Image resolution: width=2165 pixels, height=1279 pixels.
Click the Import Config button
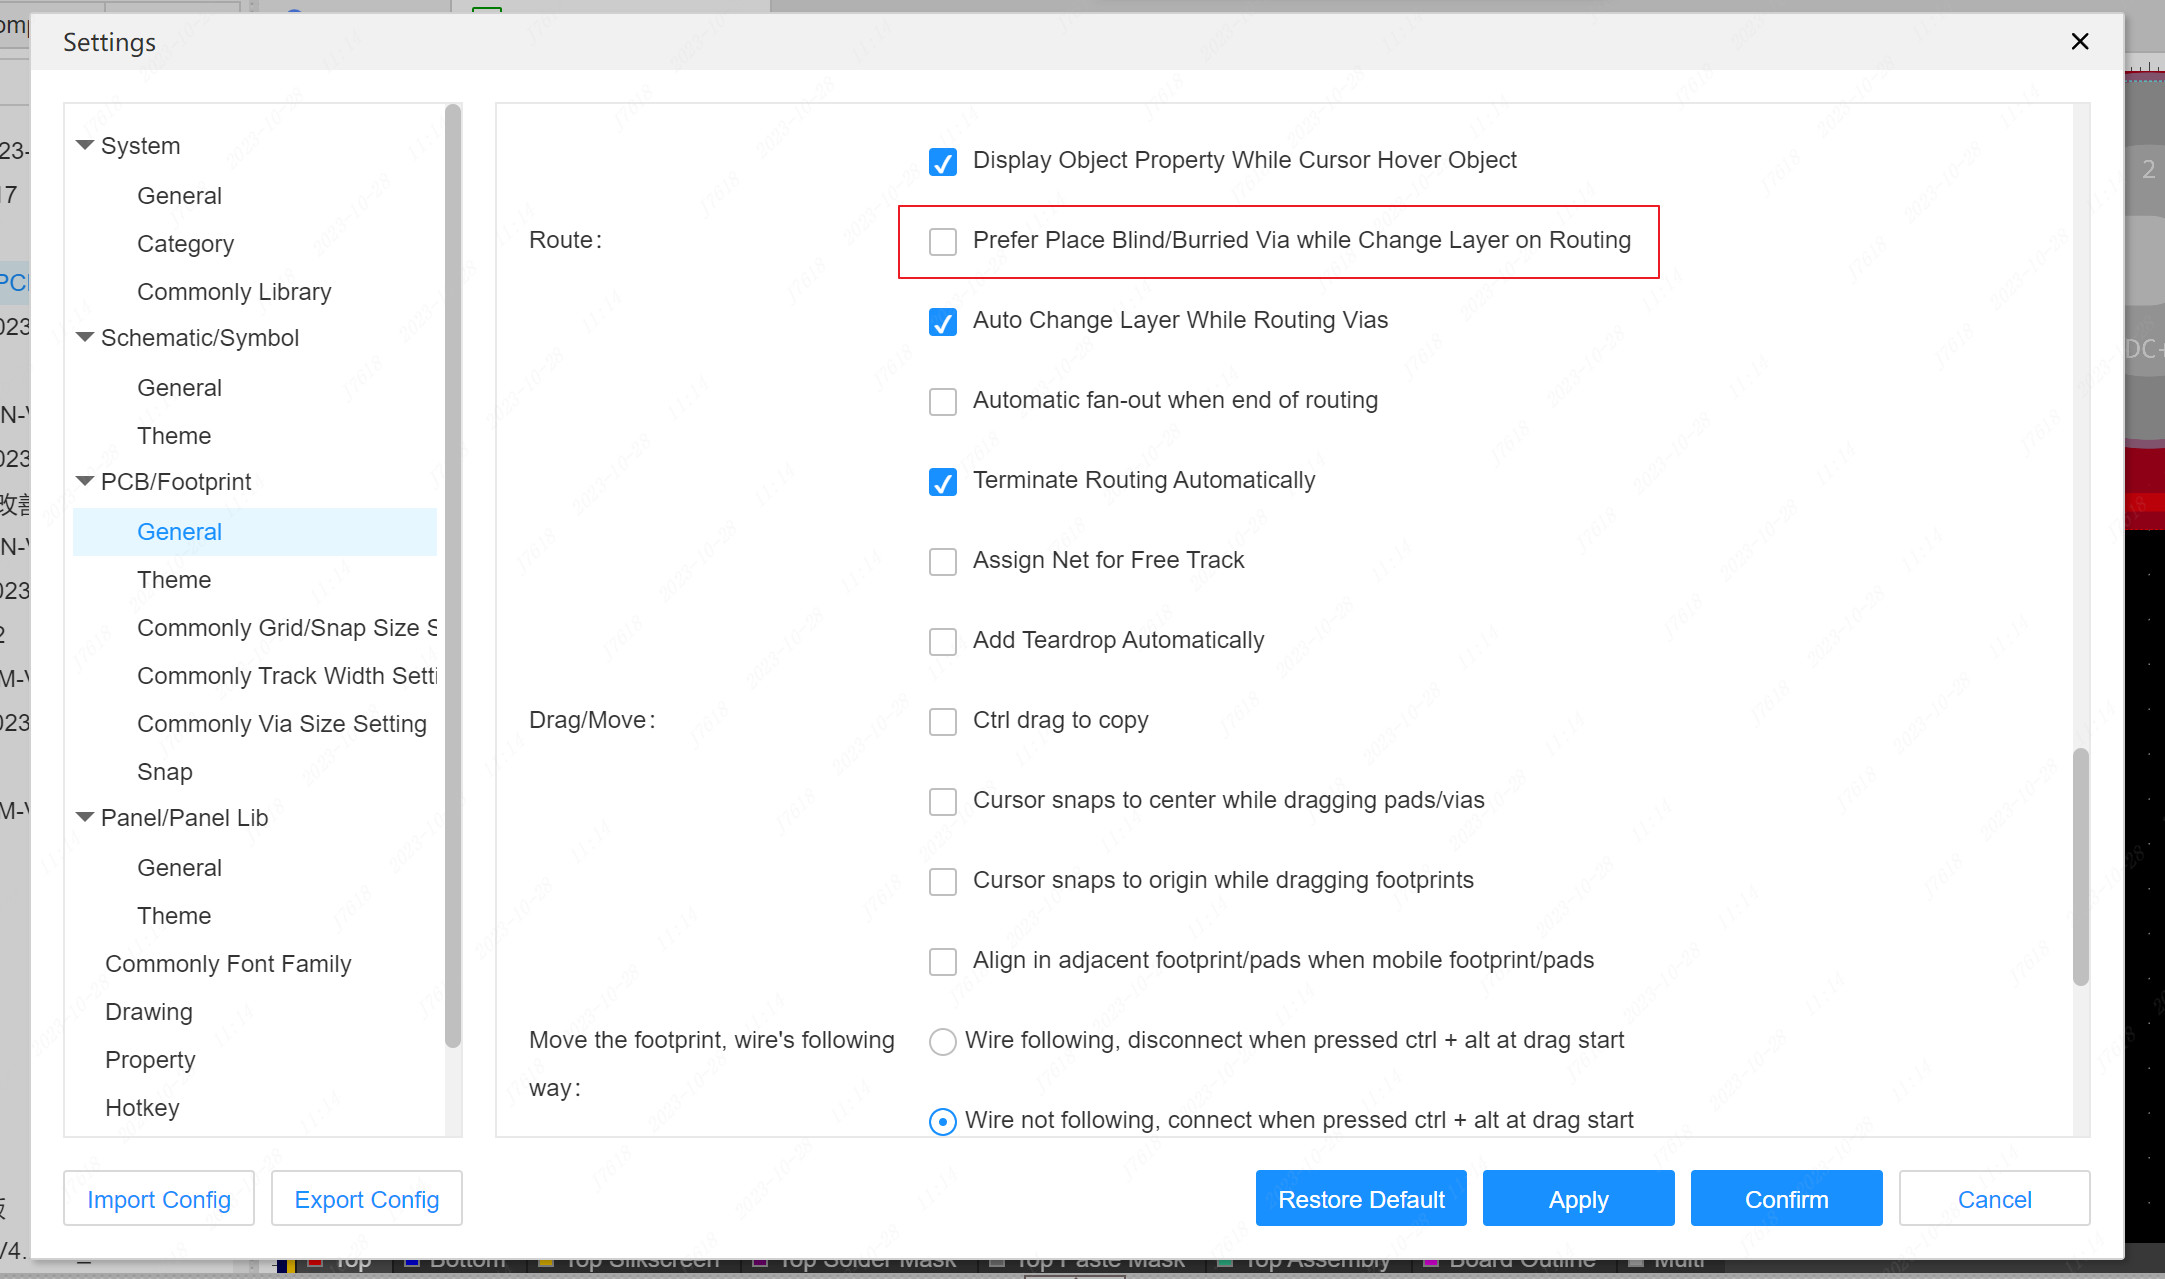coord(159,1198)
